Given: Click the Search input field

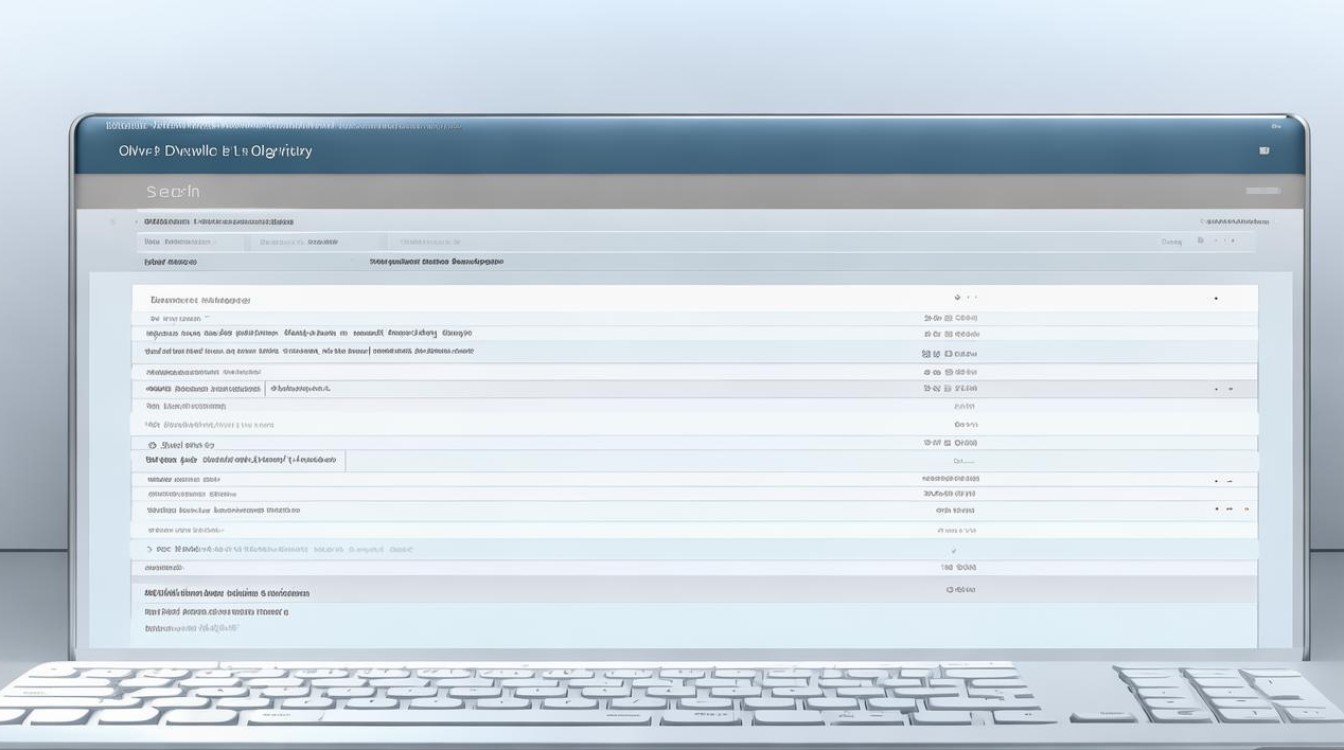Looking at the screenshot, I should click(x=600, y=190).
